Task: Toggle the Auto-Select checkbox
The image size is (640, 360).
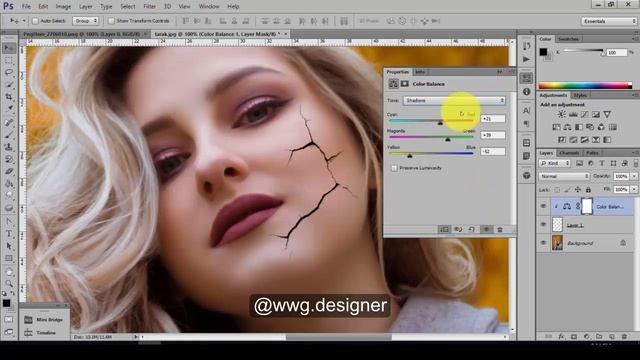Action: point(36,21)
